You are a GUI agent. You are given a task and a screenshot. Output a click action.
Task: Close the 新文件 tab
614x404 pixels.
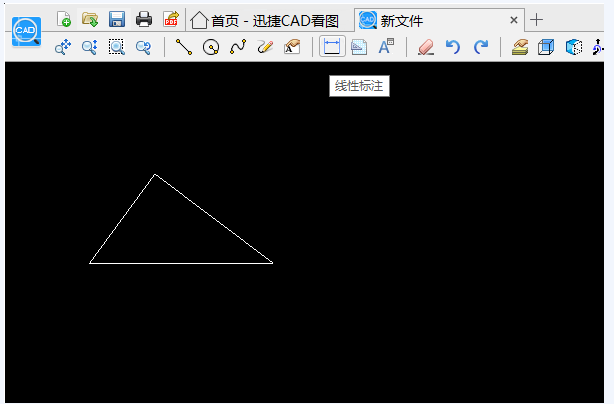click(x=514, y=20)
